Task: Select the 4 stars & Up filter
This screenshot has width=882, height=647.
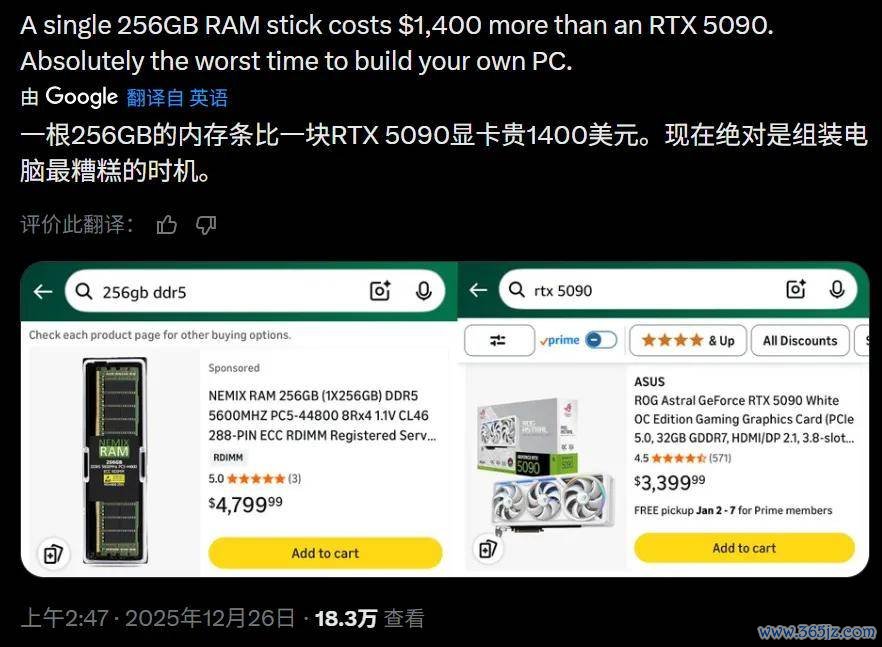Action: (687, 340)
